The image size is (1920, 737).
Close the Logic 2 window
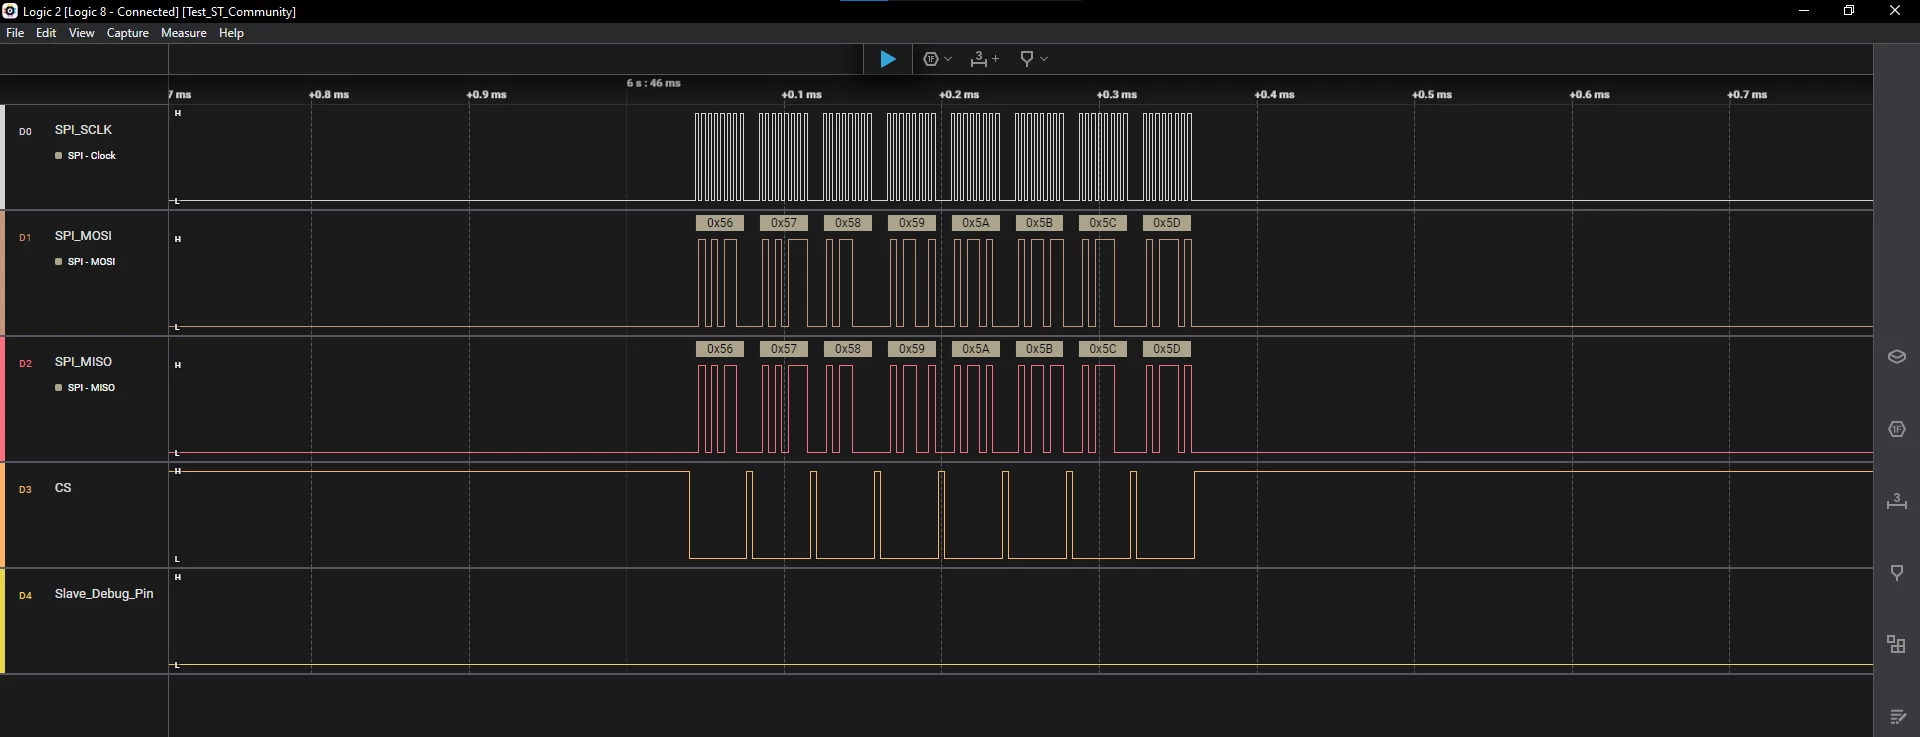(1894, 11)
